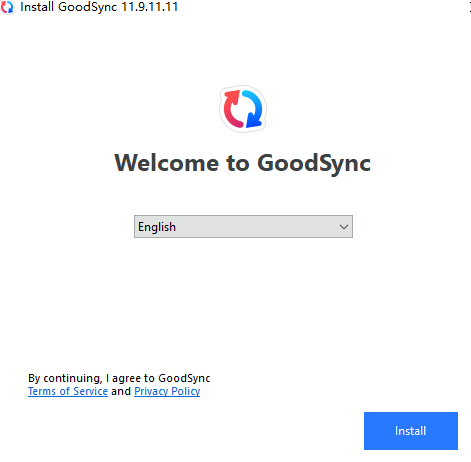Open the Privacy Policy link
The width and height of the screenshot is (471, 462).
pyautogui.click(x=167, y=391)
